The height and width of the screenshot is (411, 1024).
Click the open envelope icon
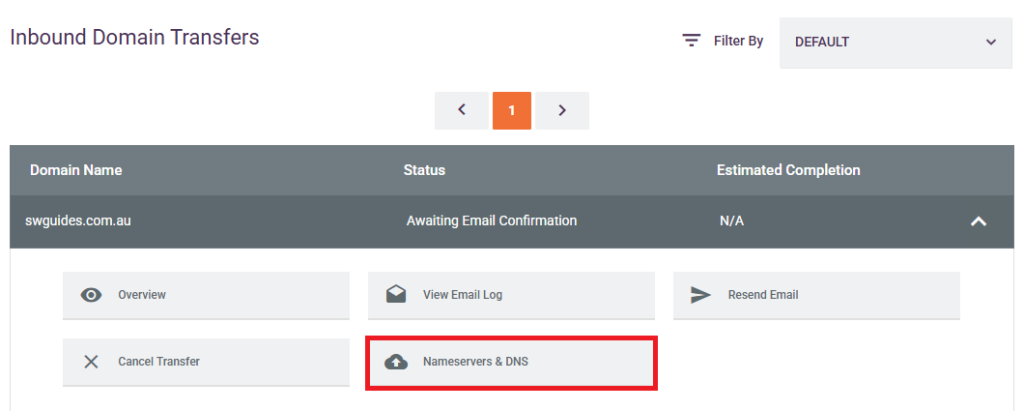click(x=396, y=295)
